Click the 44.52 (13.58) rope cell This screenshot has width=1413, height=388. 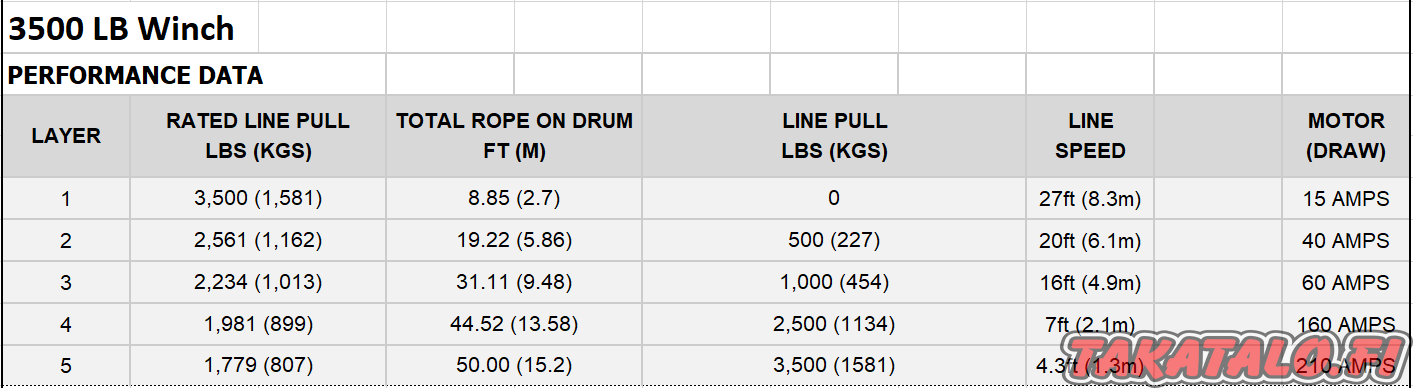514,325
